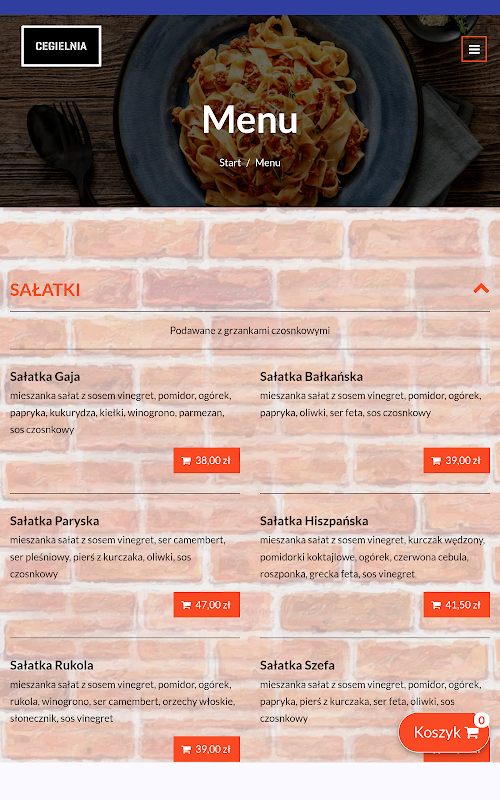The height and width of the screenshot is (800, 500).
Task: Select the Sałatka Rukola title
Action: (x=52, y=665)
